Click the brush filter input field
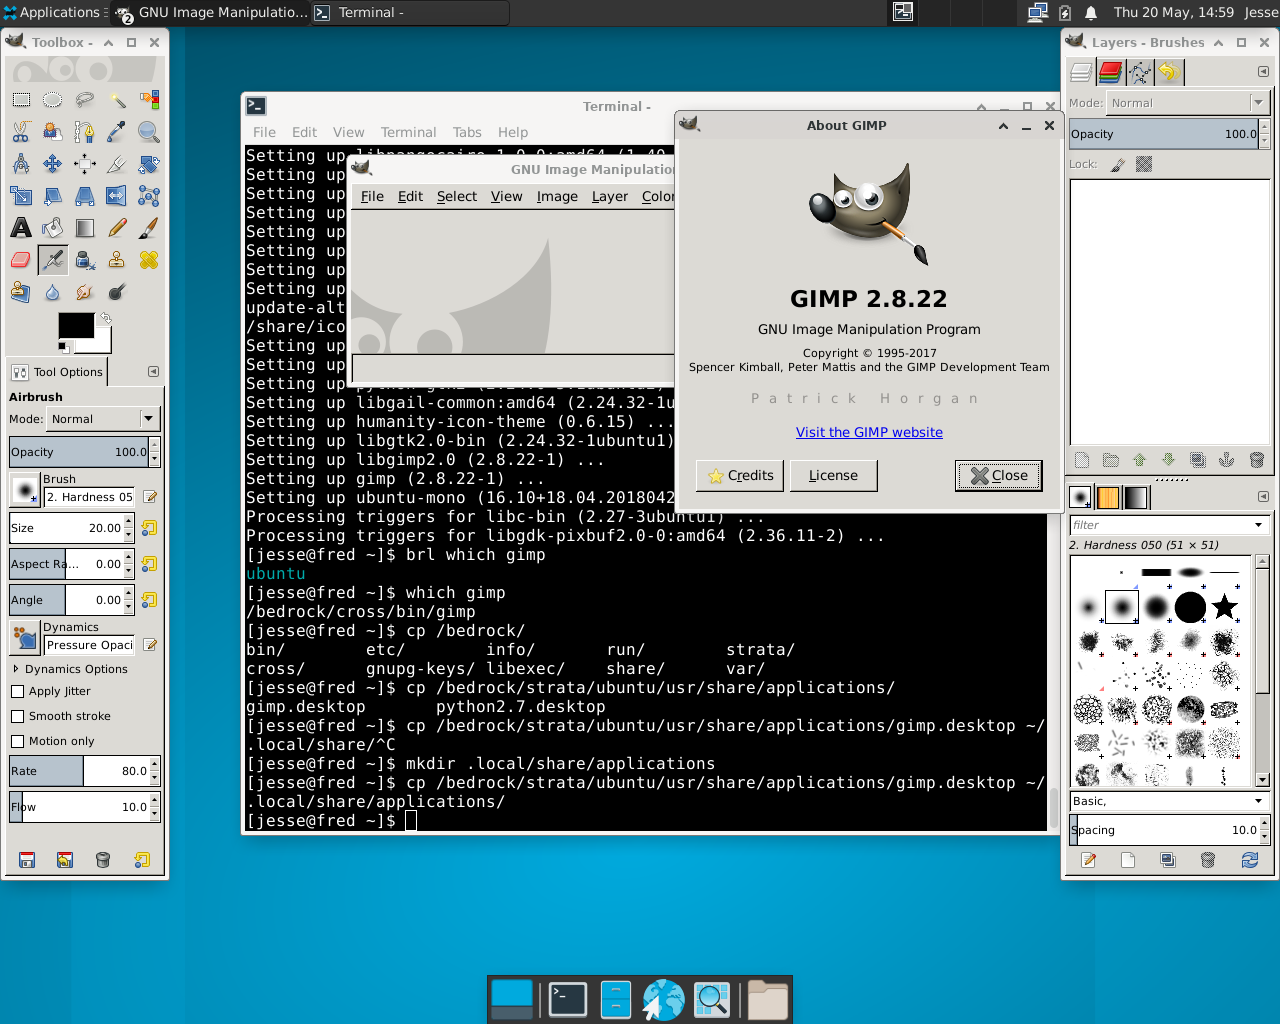The image size is (1280, 1024). tap(1160, 525)
